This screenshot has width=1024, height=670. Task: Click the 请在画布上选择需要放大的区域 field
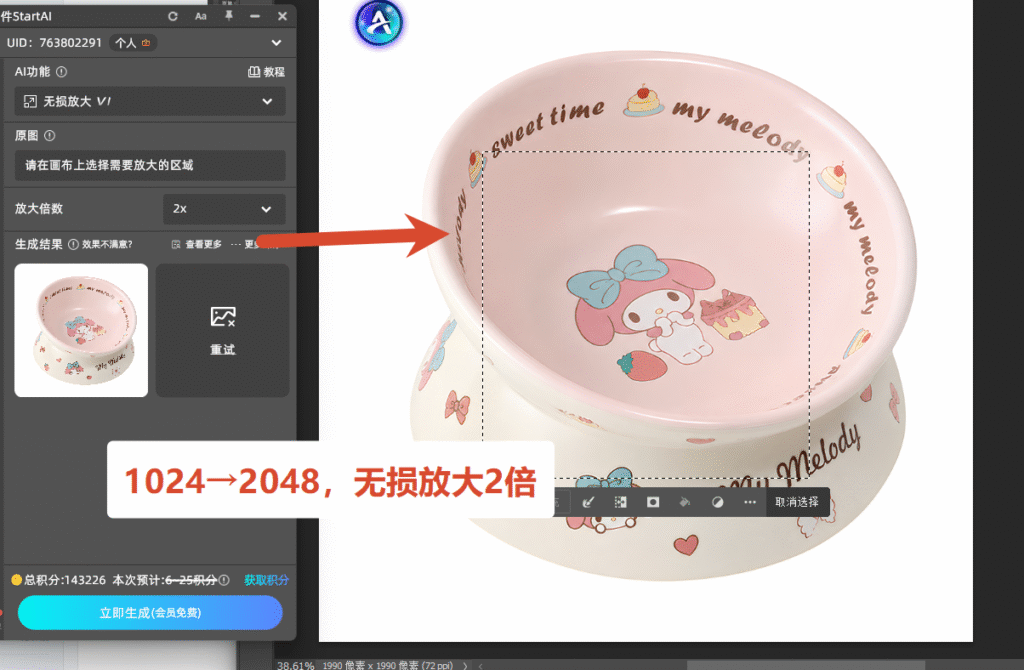click(x=150, y=165)
